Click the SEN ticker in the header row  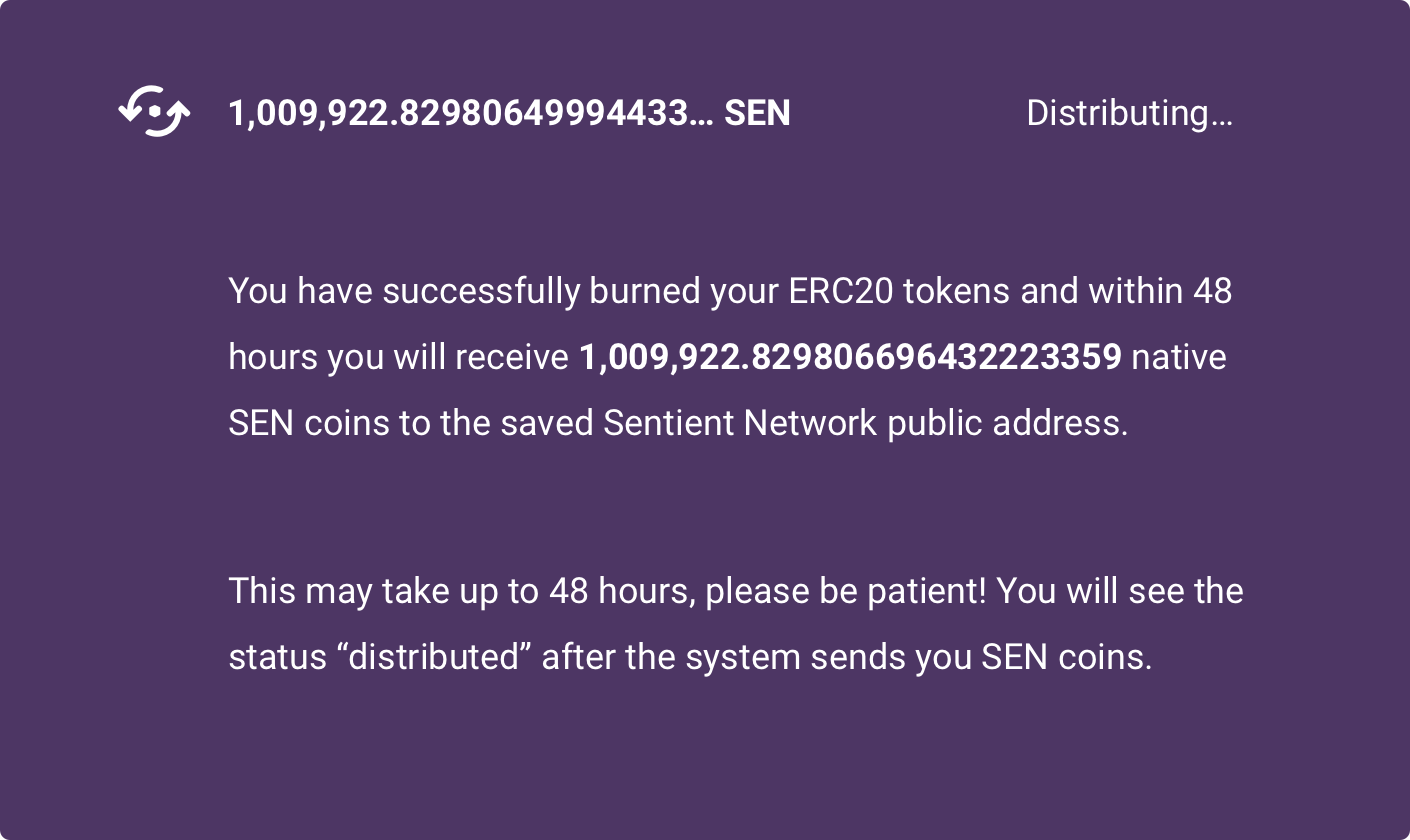click(757, 114)
